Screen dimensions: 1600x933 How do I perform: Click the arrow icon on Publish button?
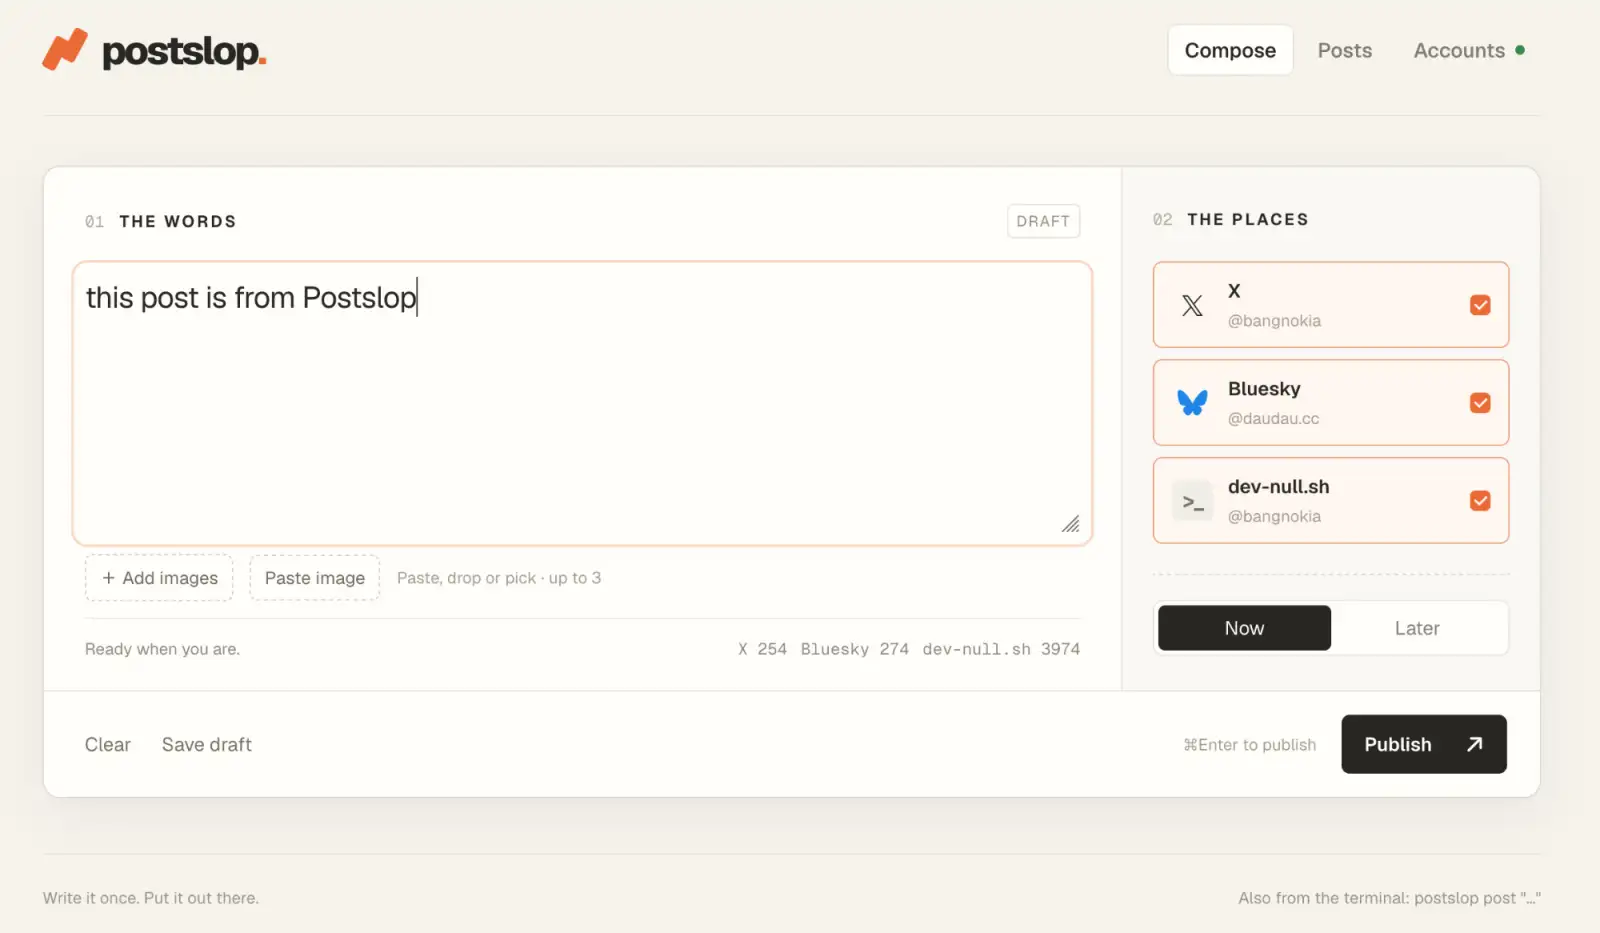(1474, 744)
